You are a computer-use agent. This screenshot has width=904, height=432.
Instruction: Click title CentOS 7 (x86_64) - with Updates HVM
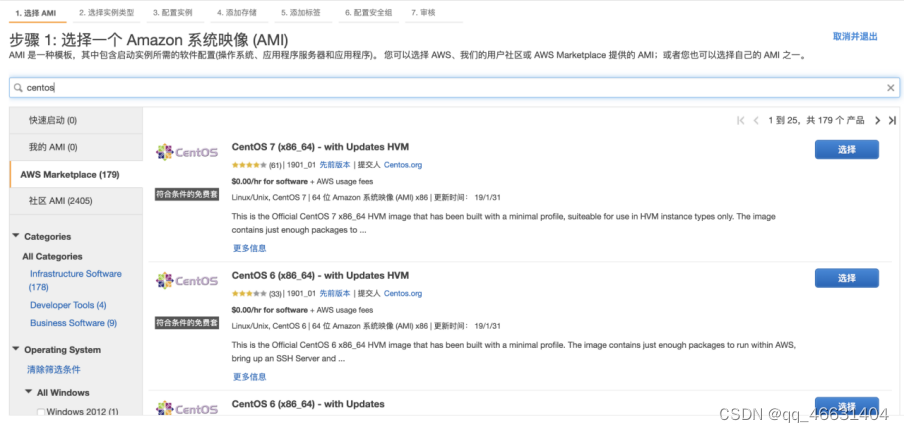pos(320,146)
